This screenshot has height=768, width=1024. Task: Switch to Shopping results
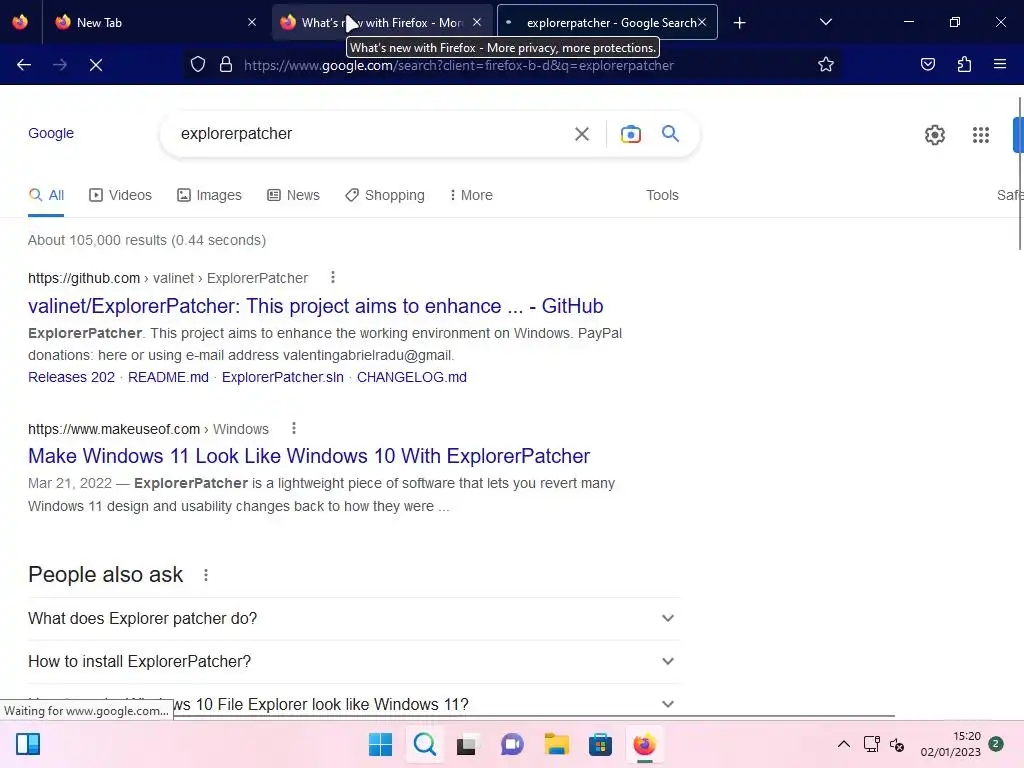[385, 195]
